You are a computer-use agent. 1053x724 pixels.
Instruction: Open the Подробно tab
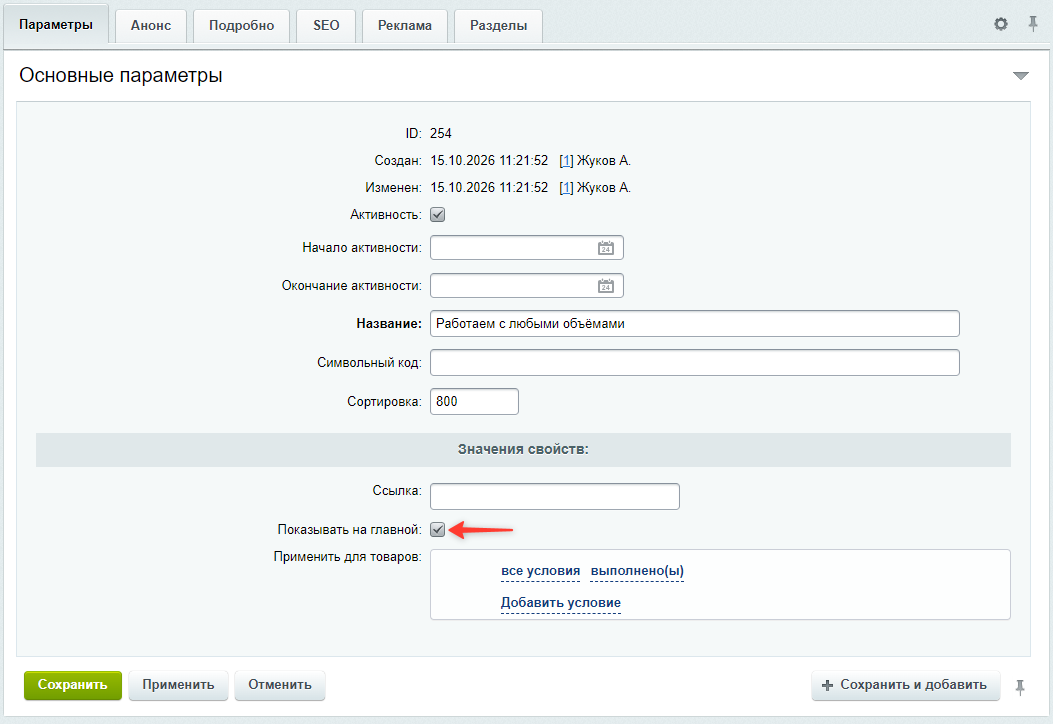pyautogui.click(x=242, y=26)
